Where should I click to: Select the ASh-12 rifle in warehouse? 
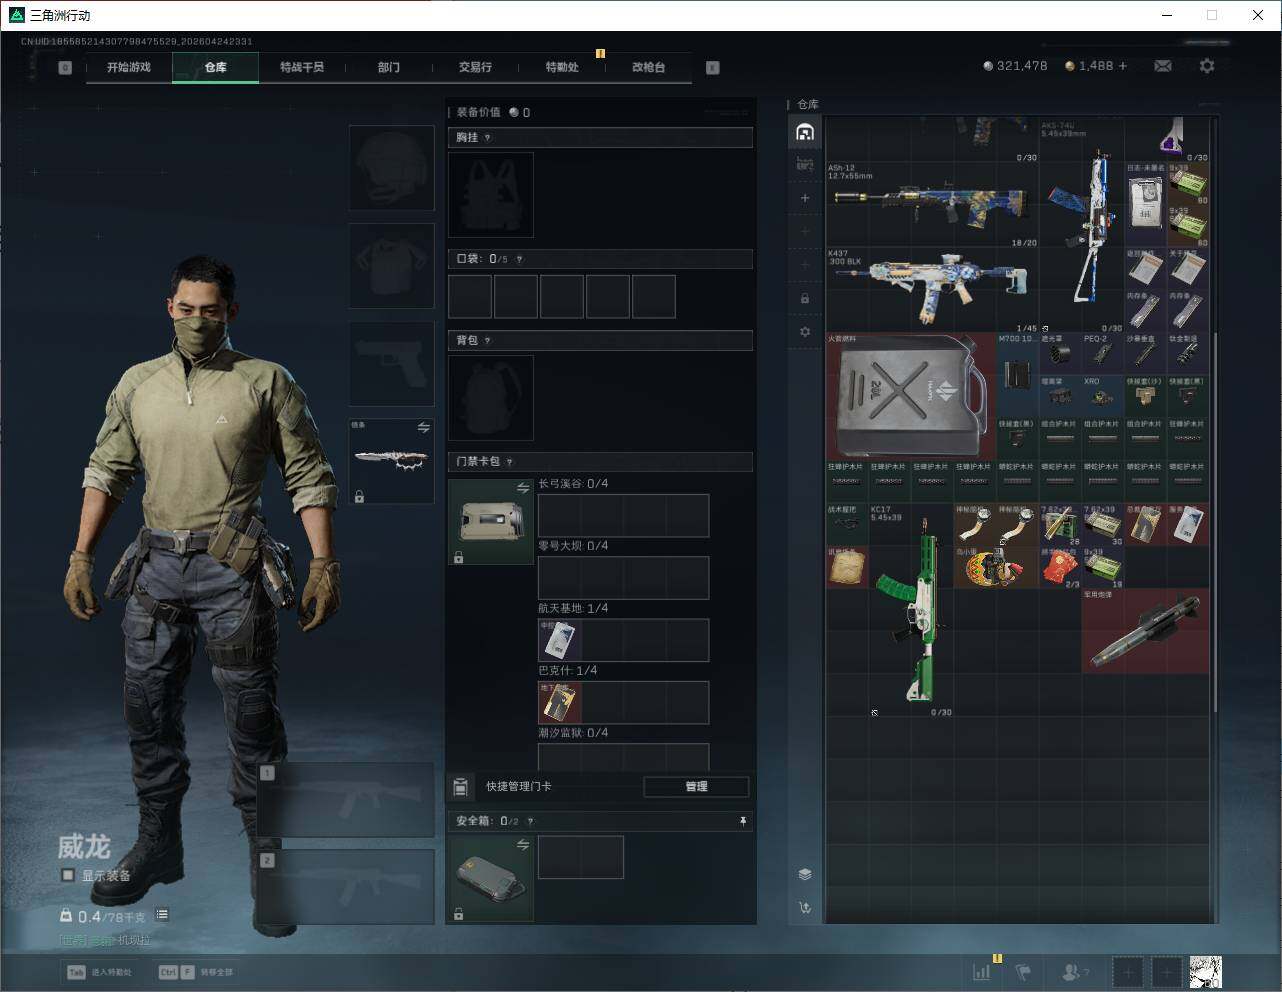pos(932,205)
